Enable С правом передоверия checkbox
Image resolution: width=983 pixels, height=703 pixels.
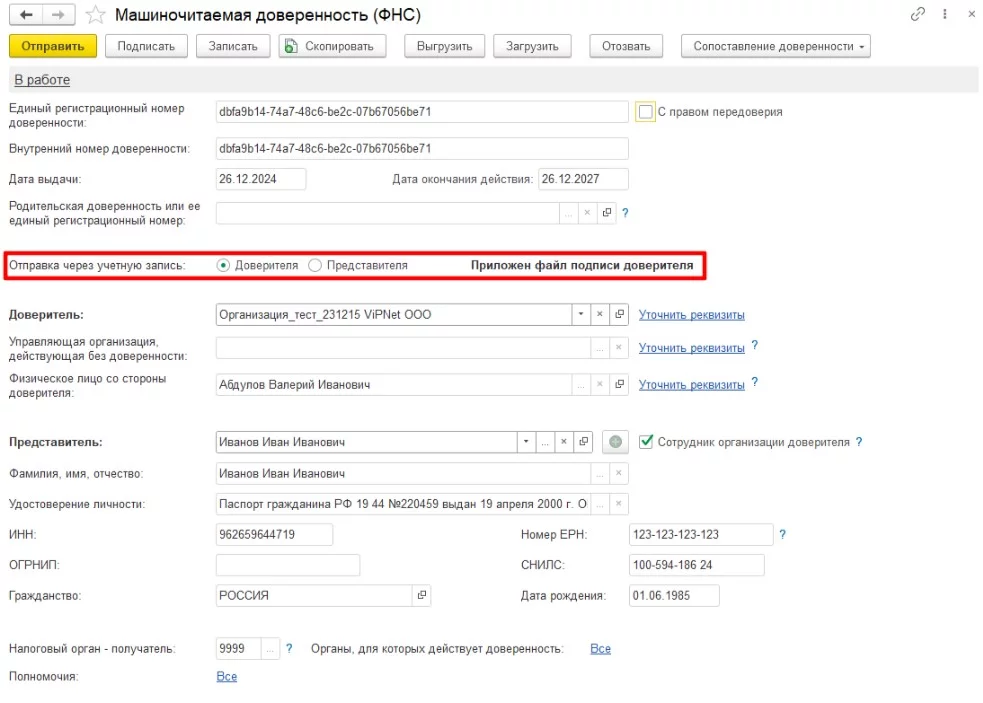(x=645, y=112)
